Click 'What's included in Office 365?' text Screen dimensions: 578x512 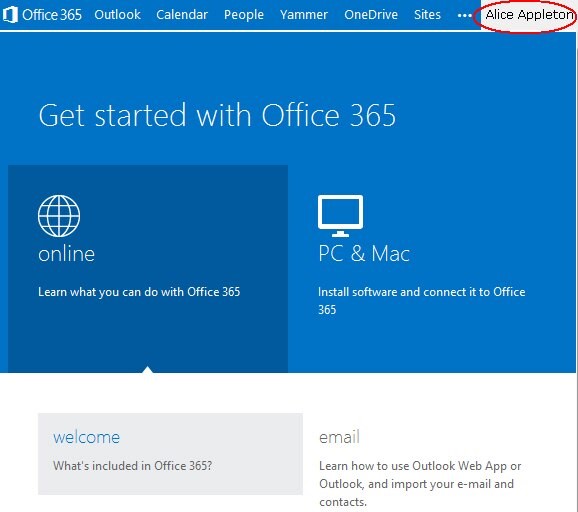(x=132, y=466)
